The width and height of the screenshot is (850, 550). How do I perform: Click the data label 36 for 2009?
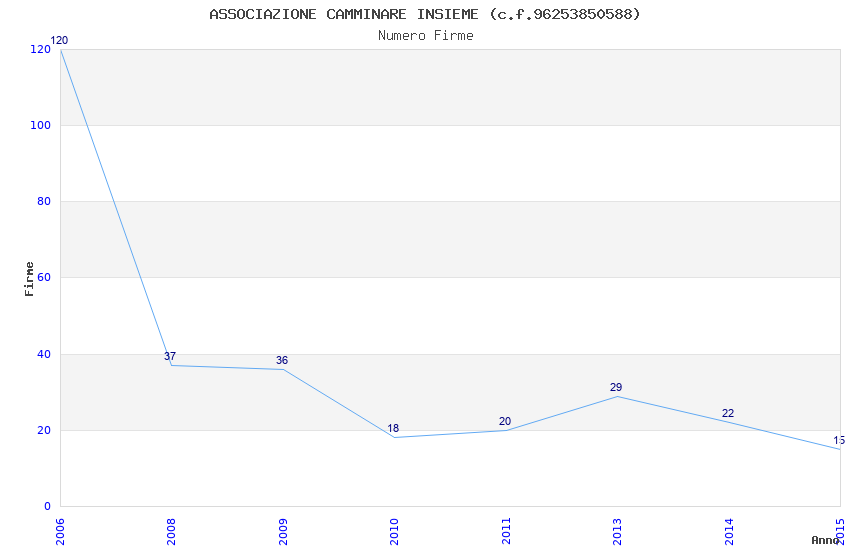click(282, 360)
